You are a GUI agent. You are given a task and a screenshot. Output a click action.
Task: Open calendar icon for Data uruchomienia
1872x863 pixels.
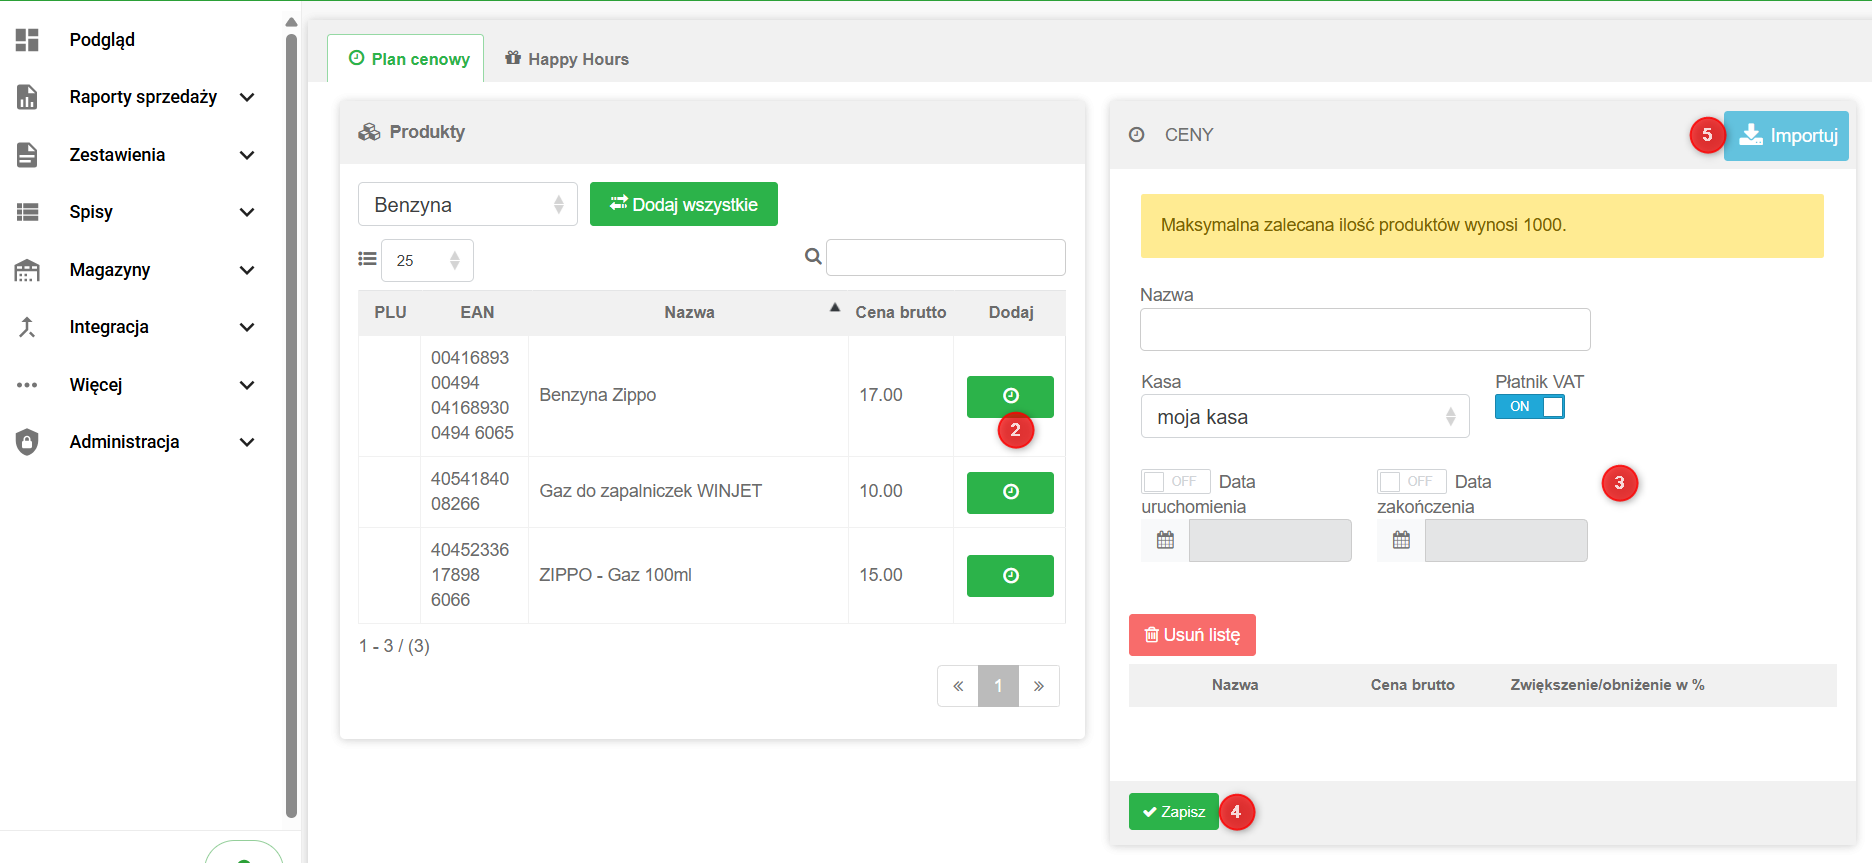point(1165,540)
